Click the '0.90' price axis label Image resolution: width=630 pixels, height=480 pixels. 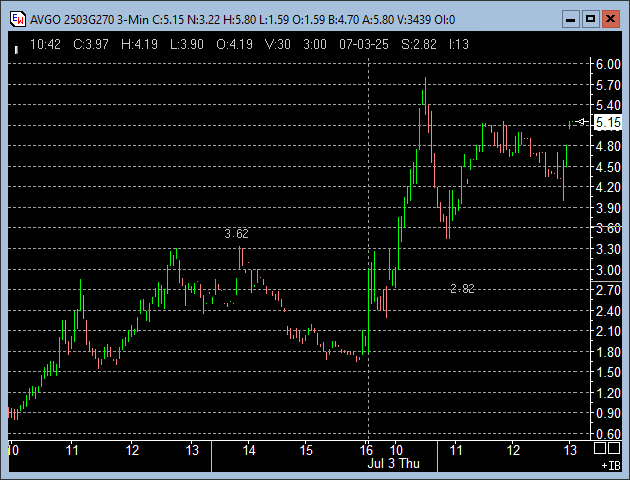(x=608, y=413)
